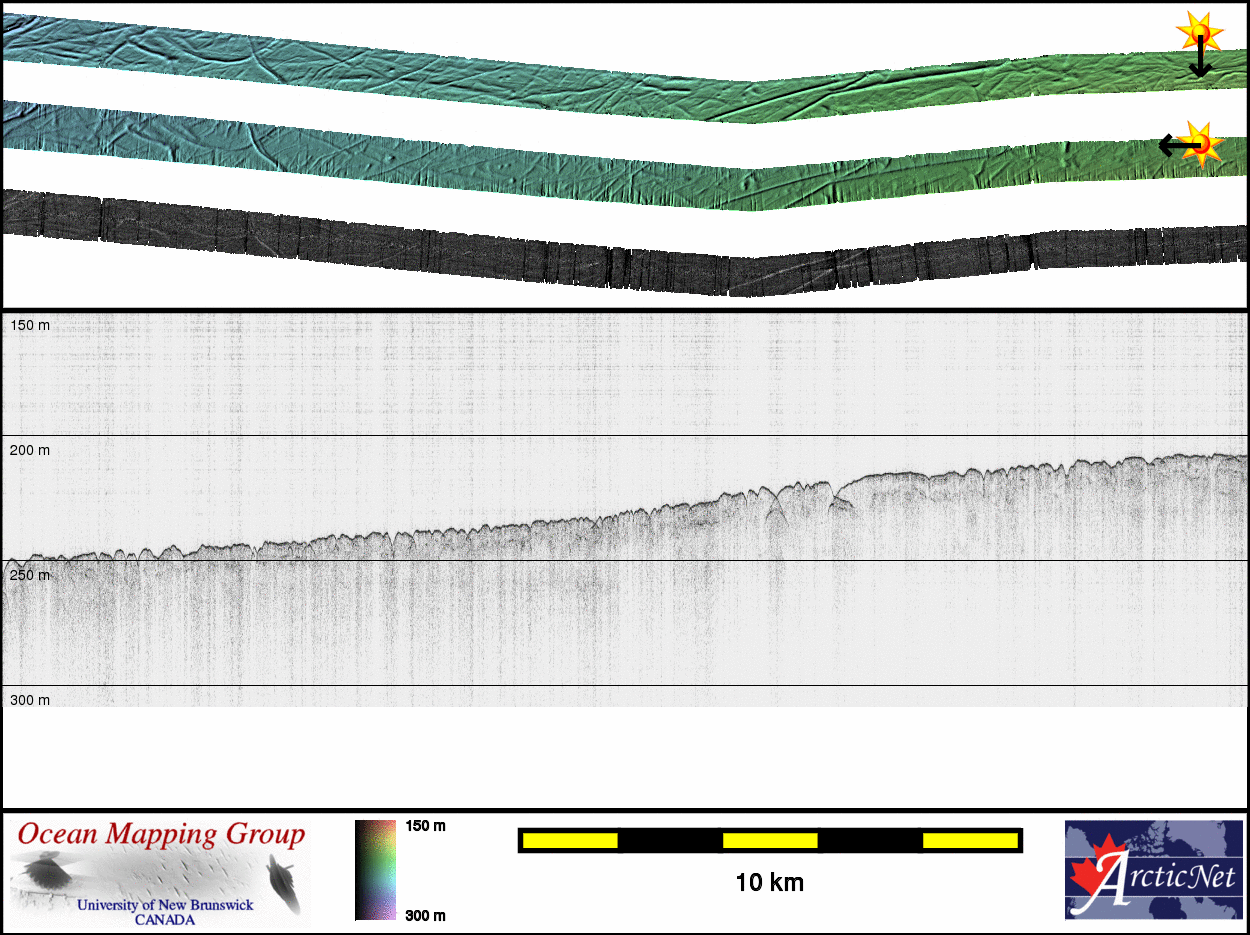Click the 300 m profile depth label

coord(30,700)
